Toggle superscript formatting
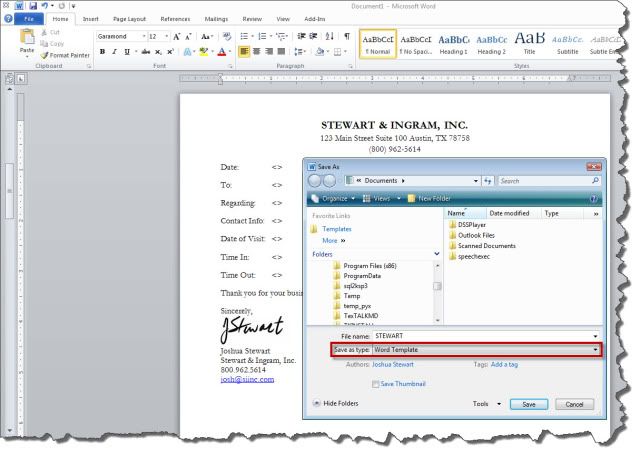 coord(171,52)
